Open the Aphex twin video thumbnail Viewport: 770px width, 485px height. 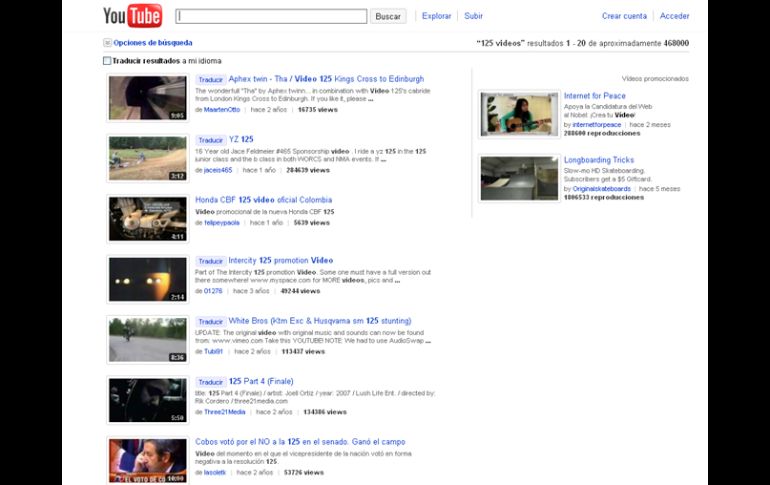click(147, 97)
